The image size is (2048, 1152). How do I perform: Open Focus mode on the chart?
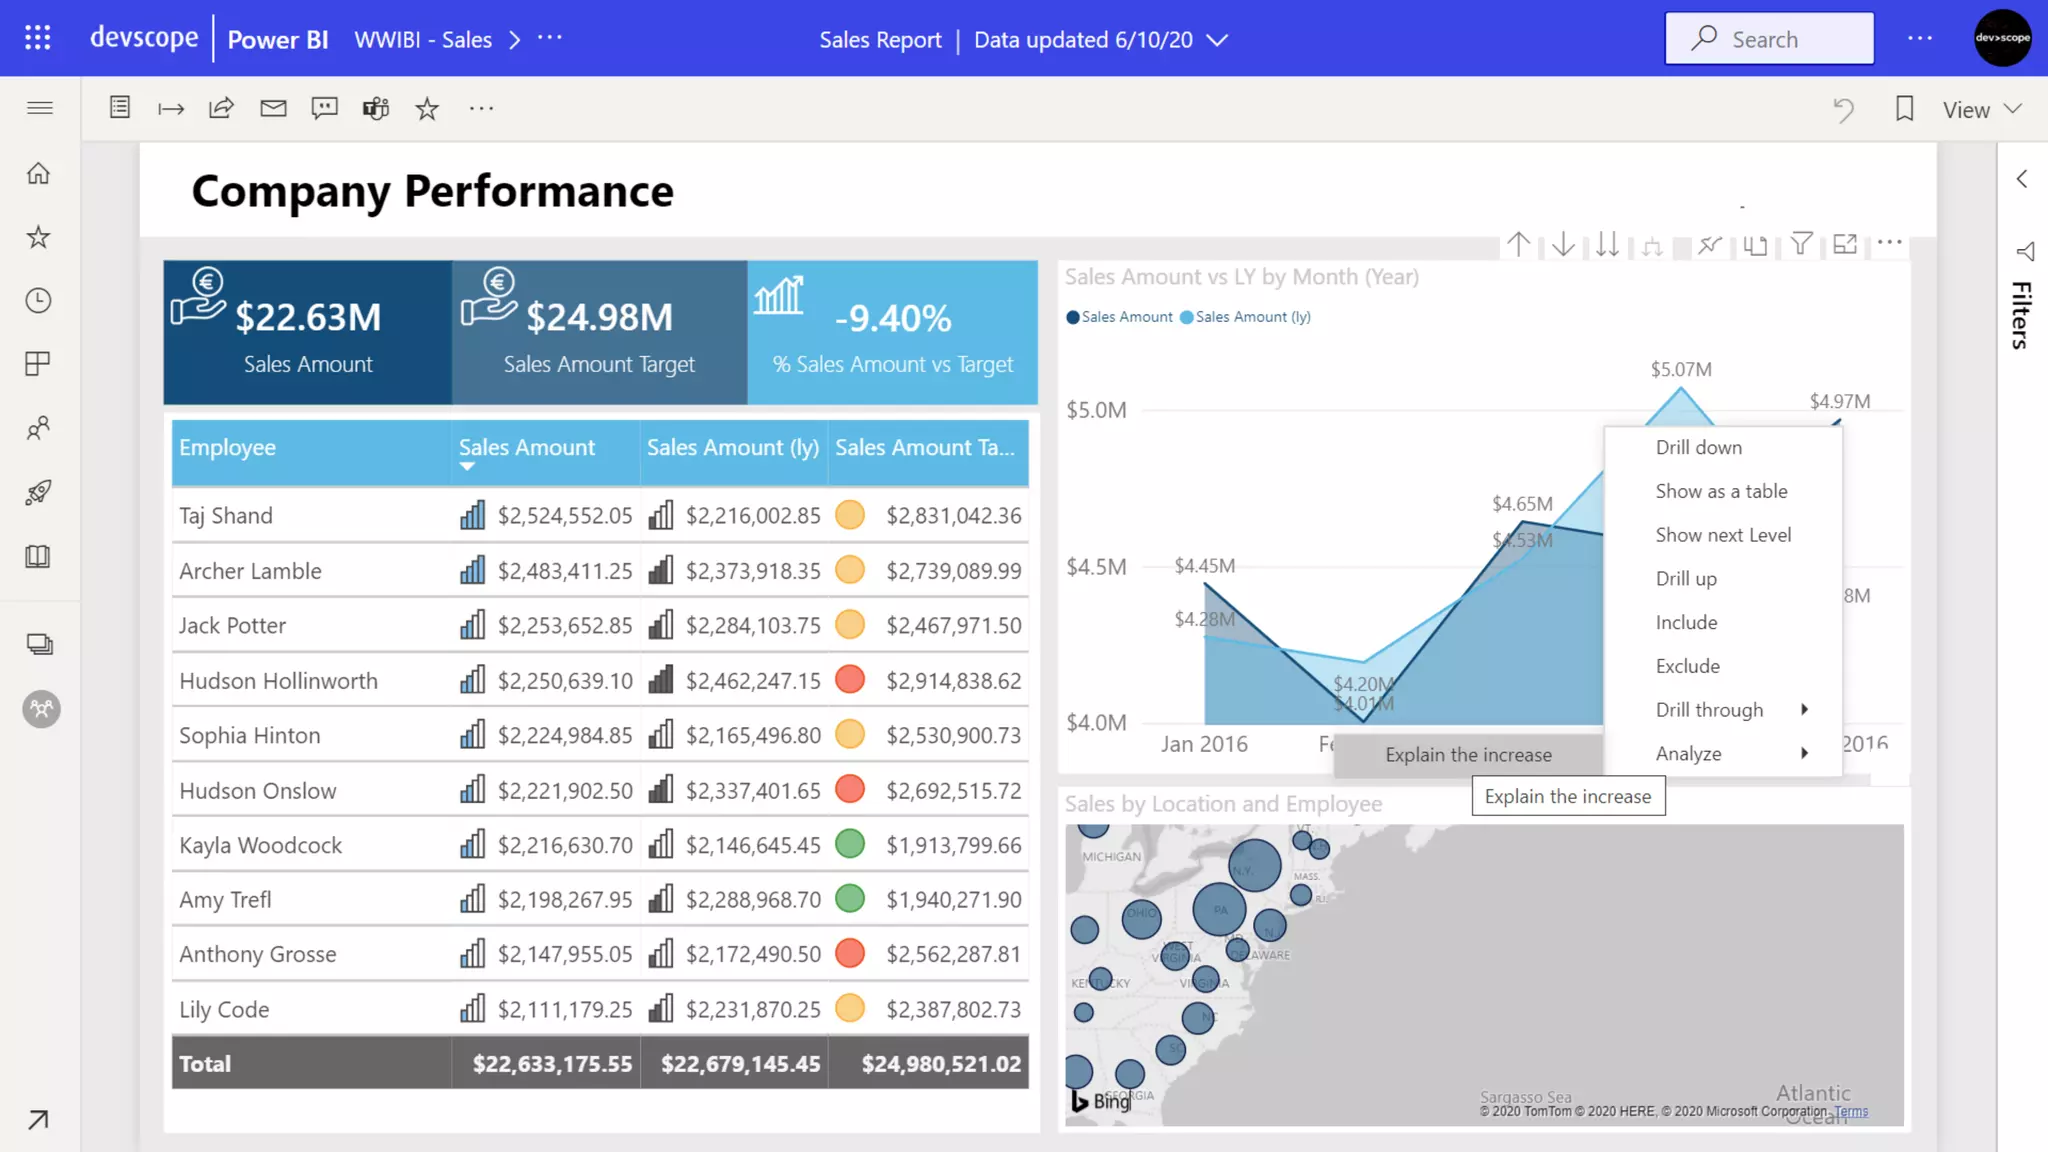coord(1845,244)
